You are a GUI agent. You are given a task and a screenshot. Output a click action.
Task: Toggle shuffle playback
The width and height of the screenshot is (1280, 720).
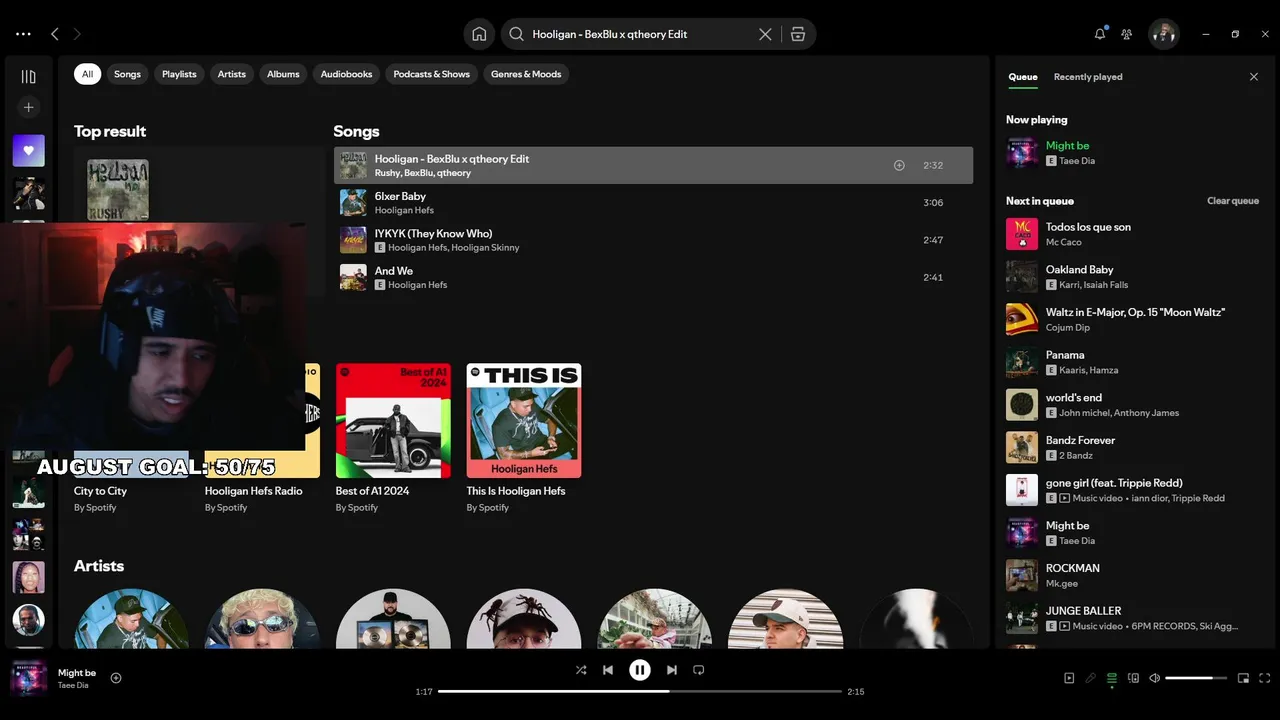[581, 670]
